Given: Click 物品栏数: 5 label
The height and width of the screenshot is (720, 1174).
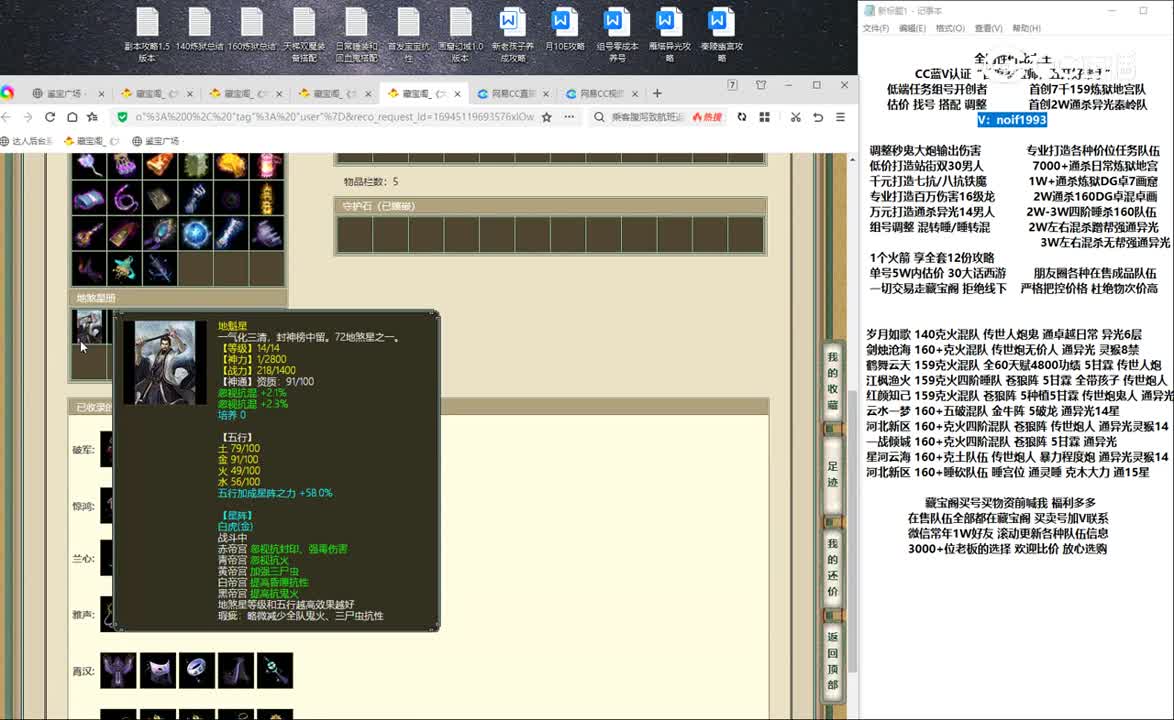Looking at the screenshot, I should tap(371, 182).
